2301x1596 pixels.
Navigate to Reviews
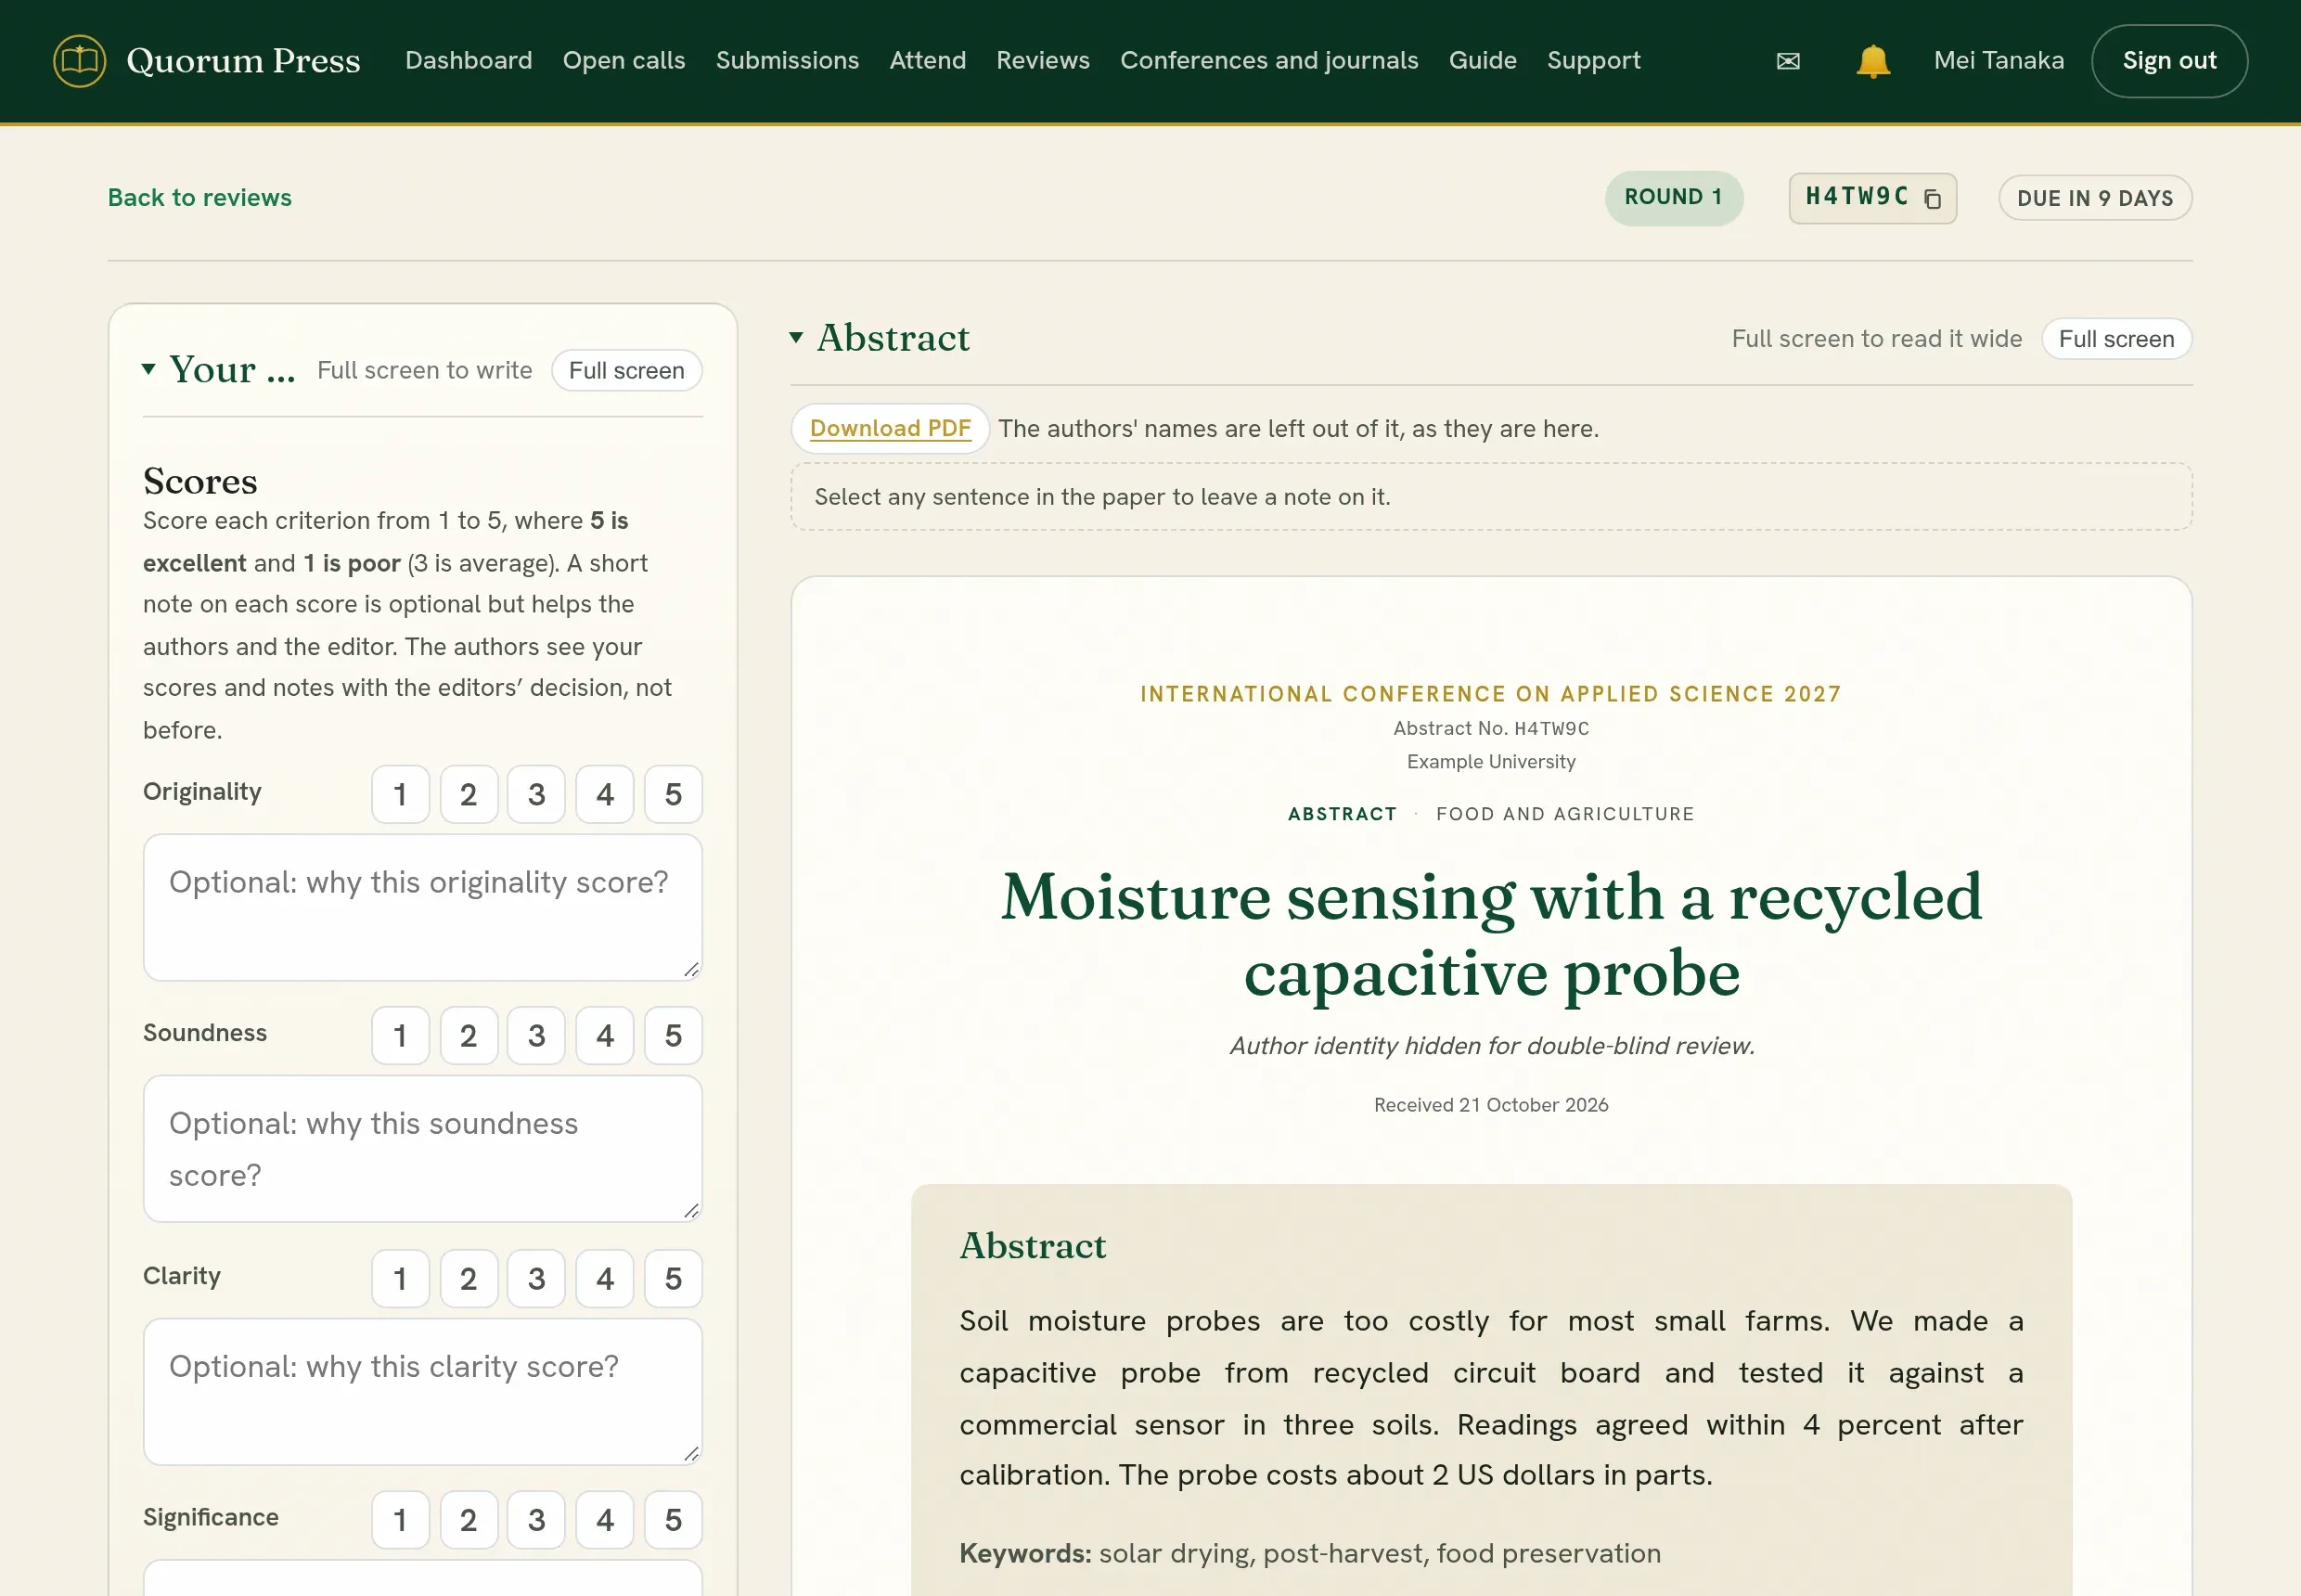[1043, 60]
